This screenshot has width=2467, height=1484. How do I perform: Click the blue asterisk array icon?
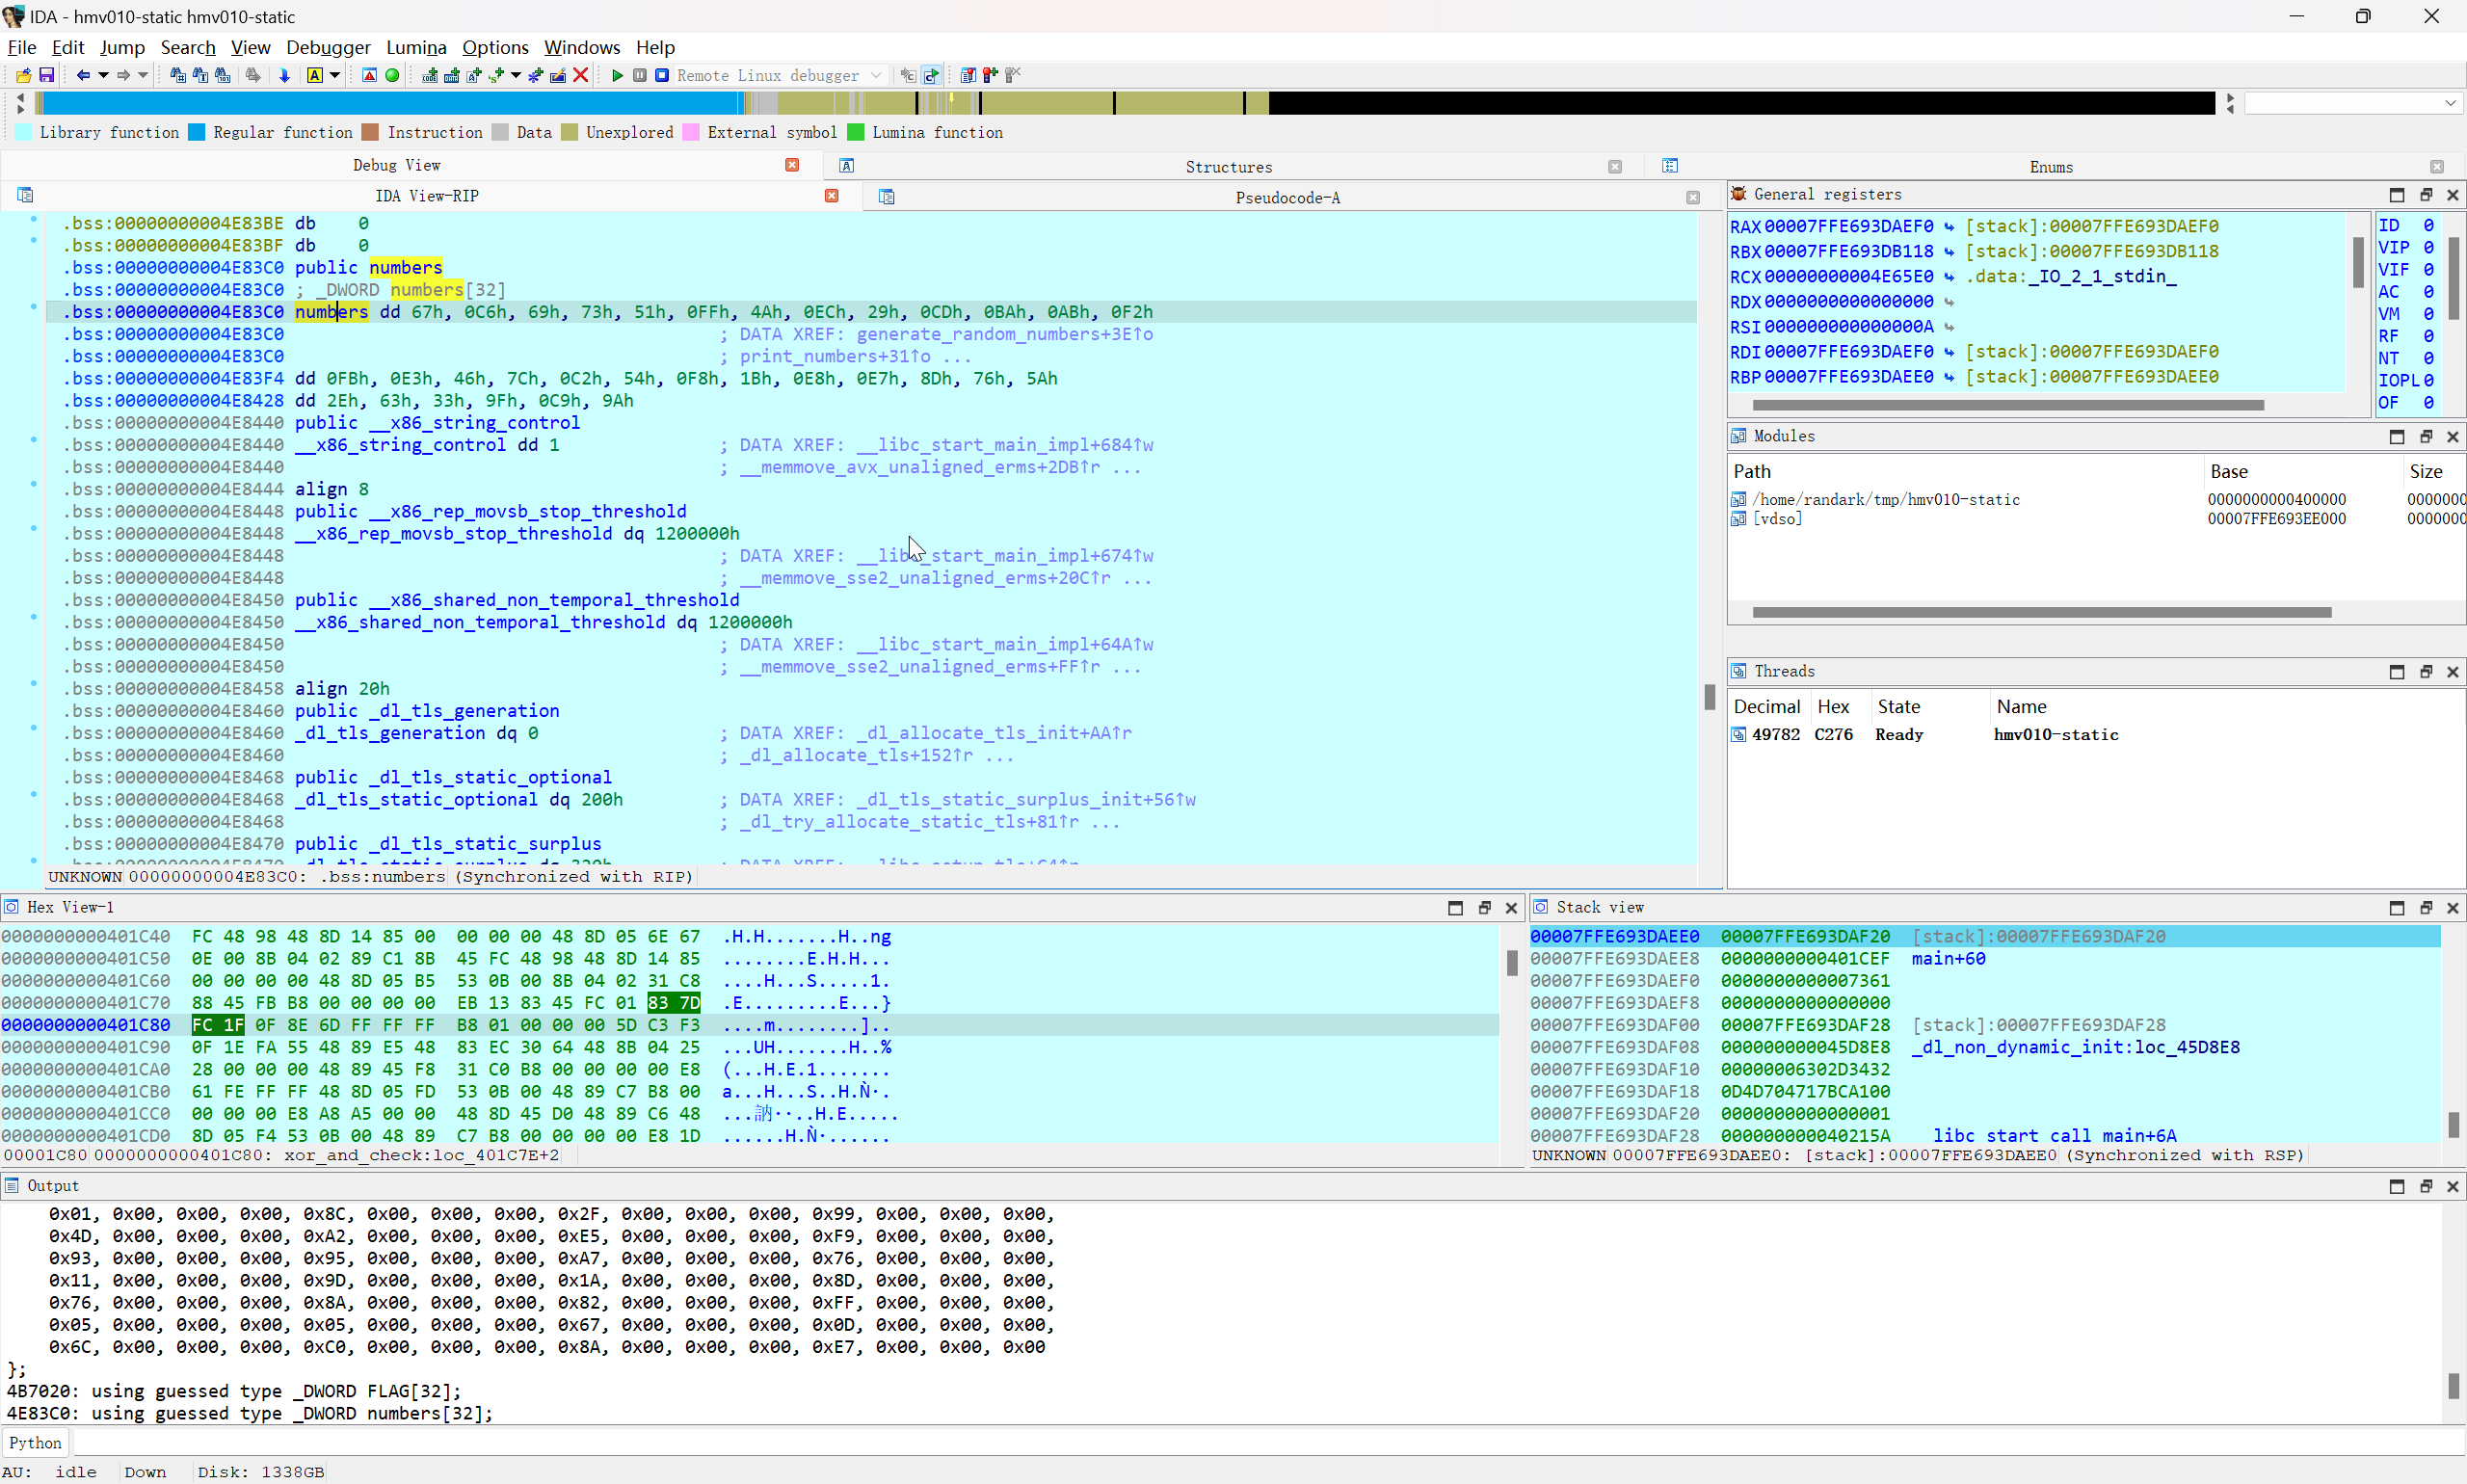pyautogui.click(x=536, y=75)
